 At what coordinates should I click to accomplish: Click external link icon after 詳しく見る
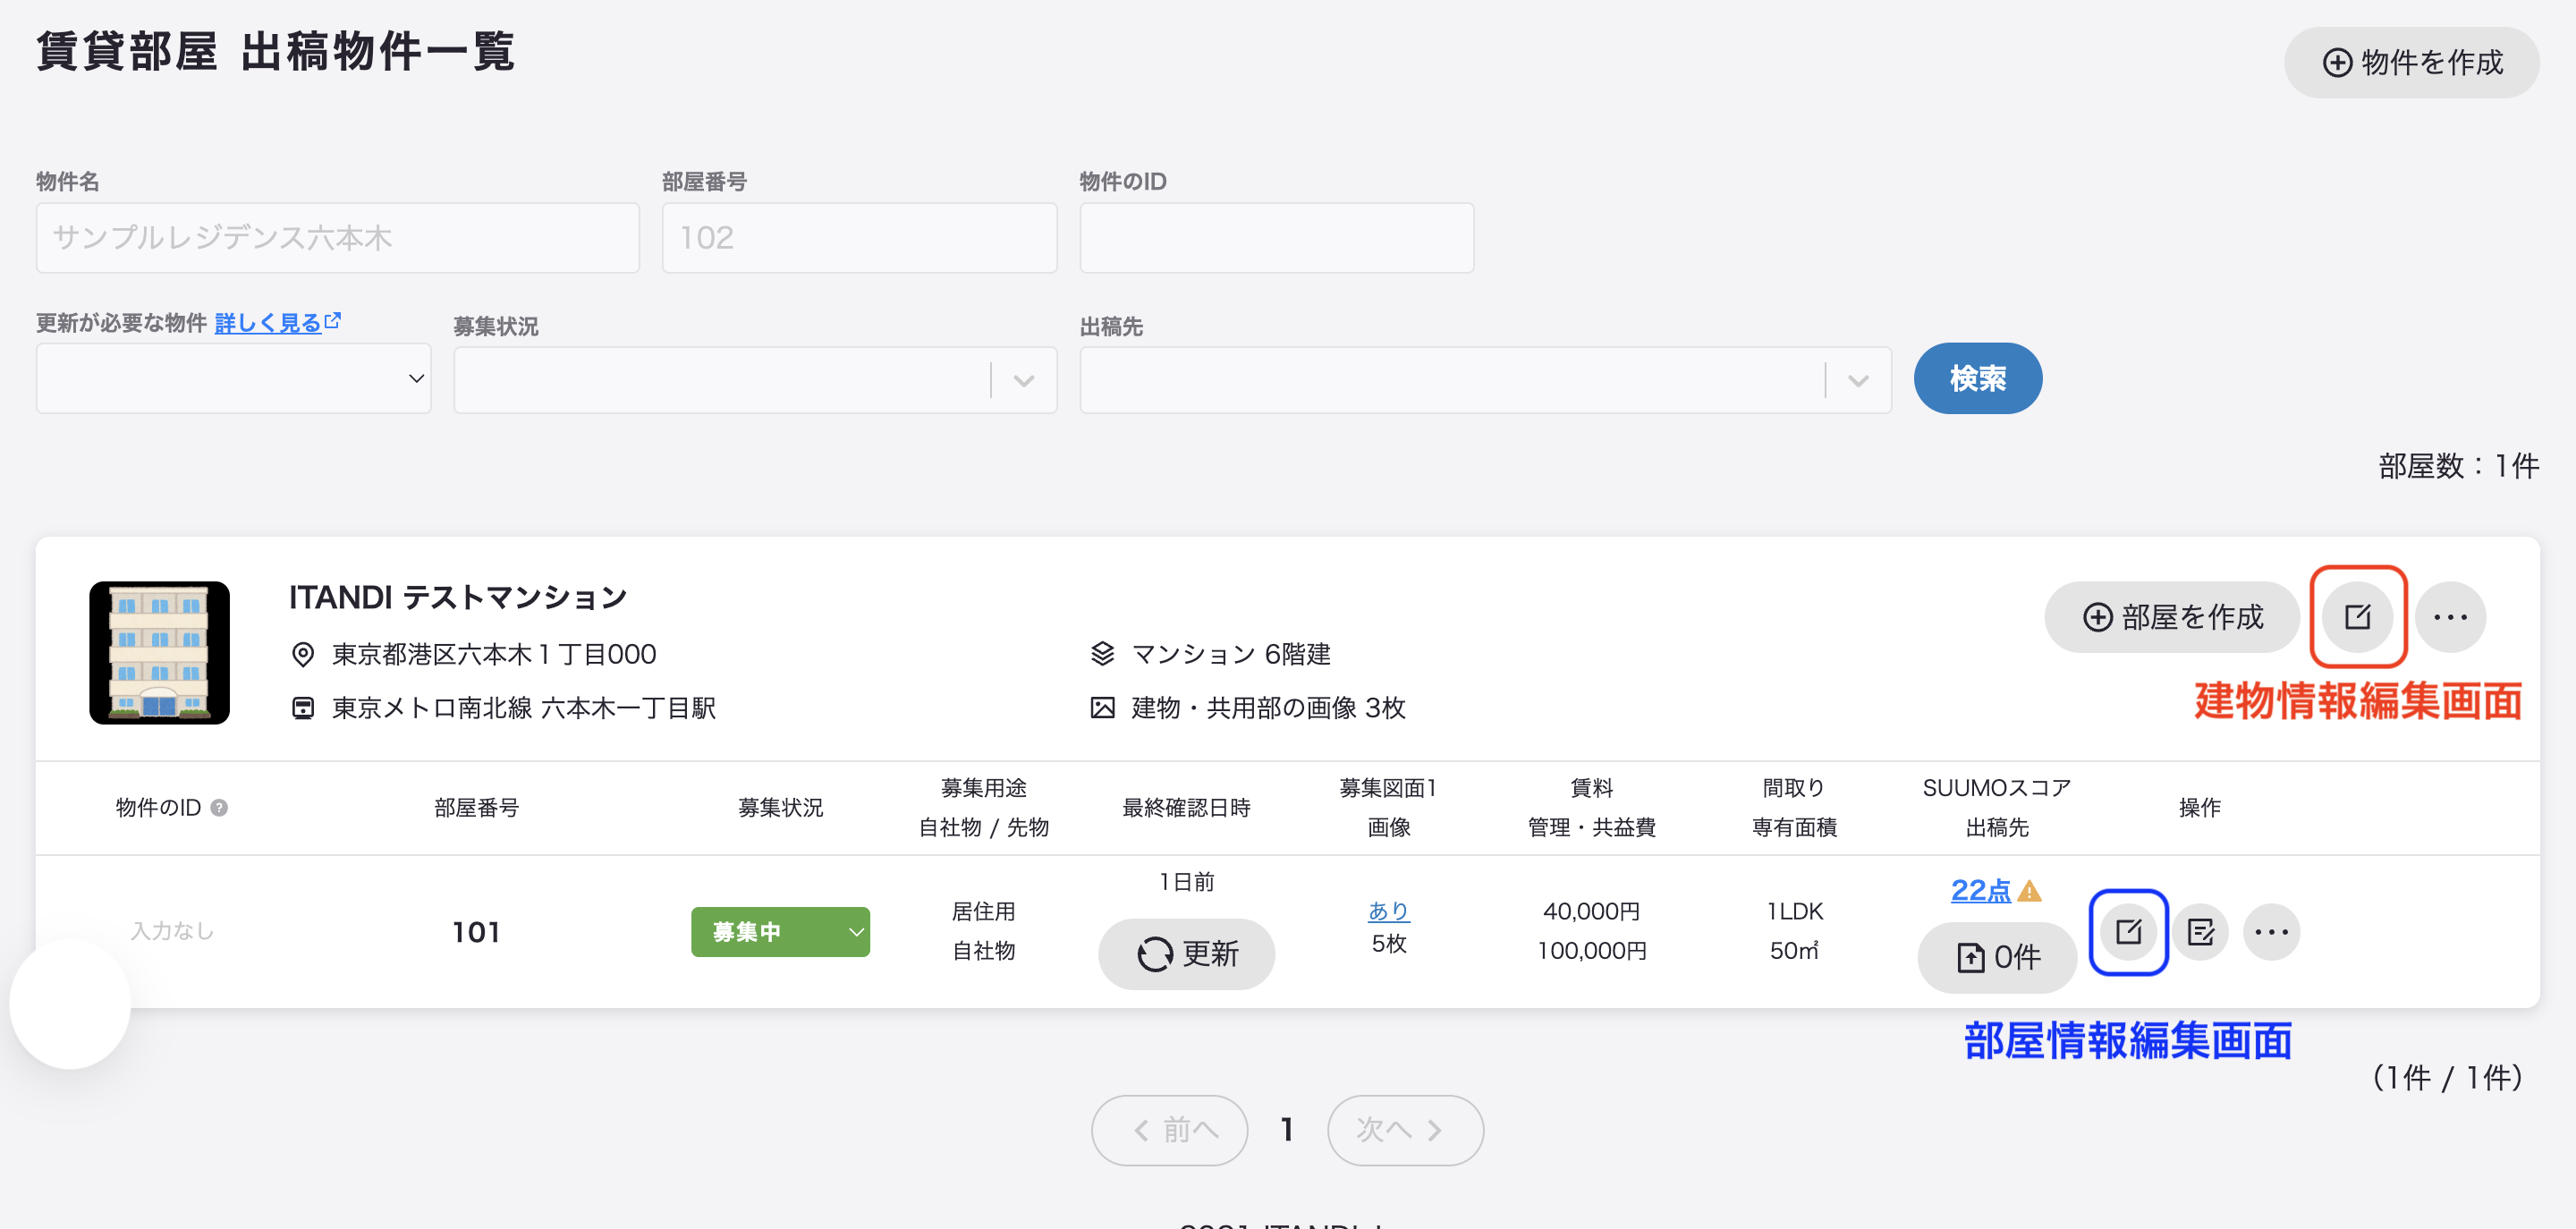click(x=333, y=321)
